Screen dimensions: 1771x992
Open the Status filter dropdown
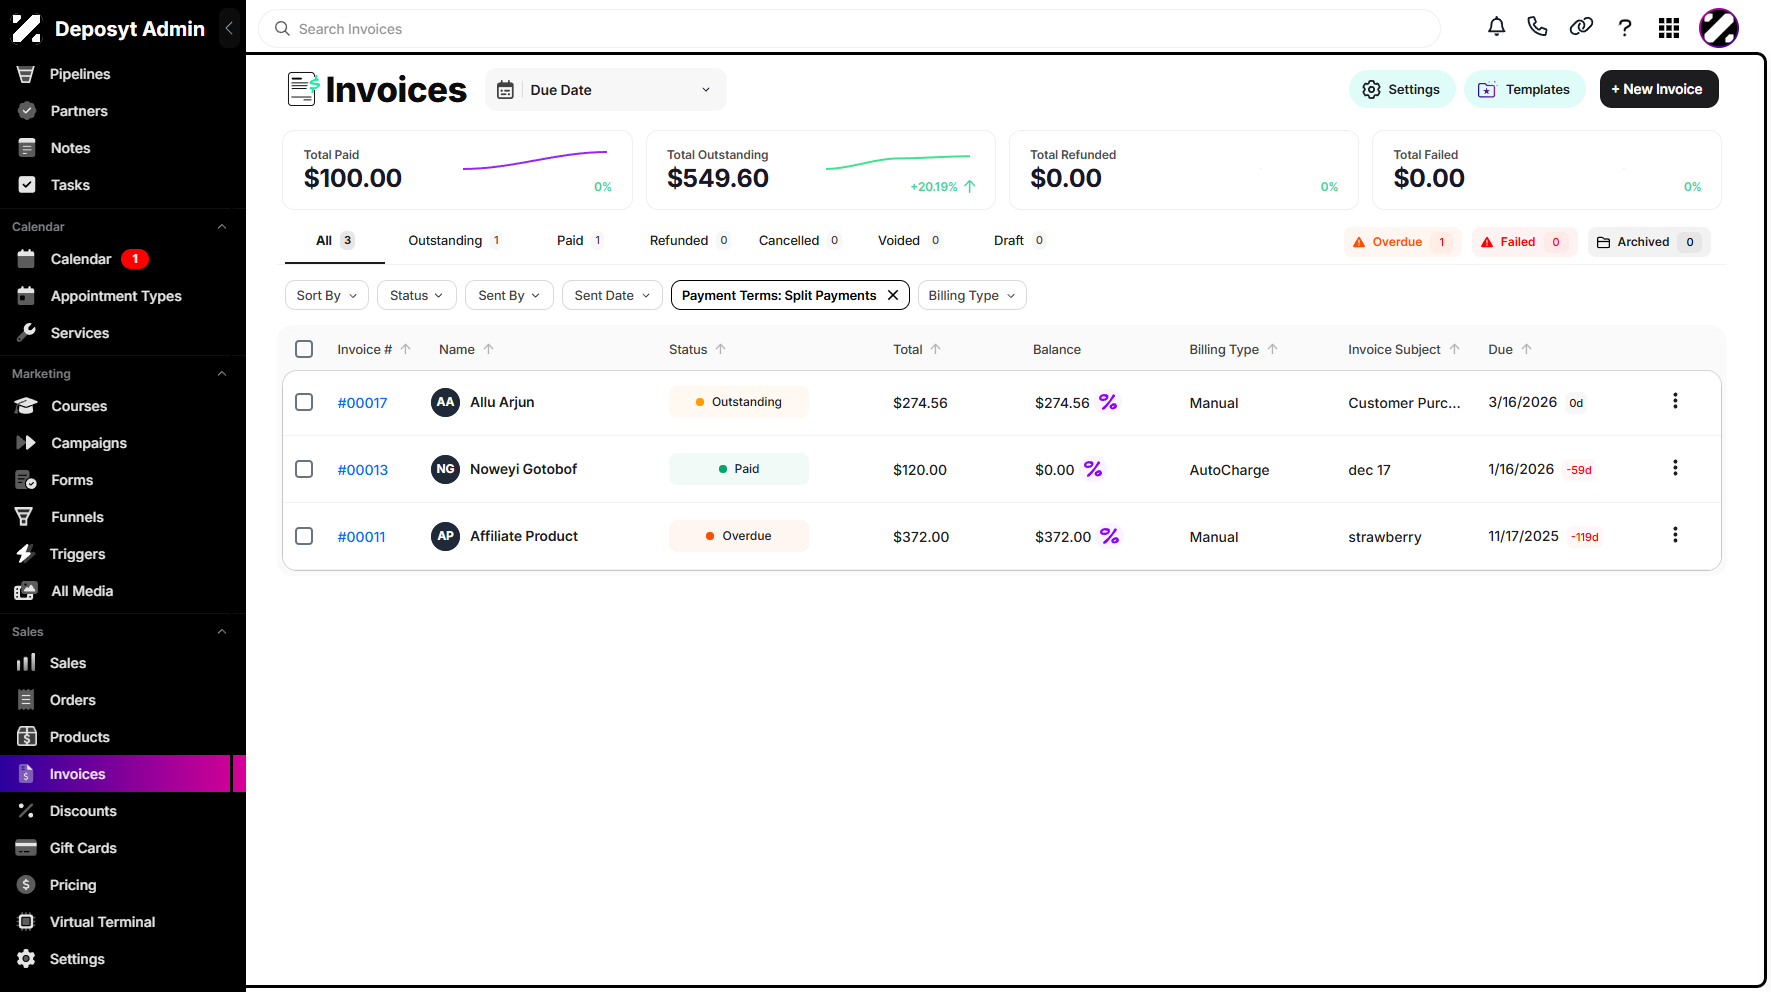(x=416, y=295)
